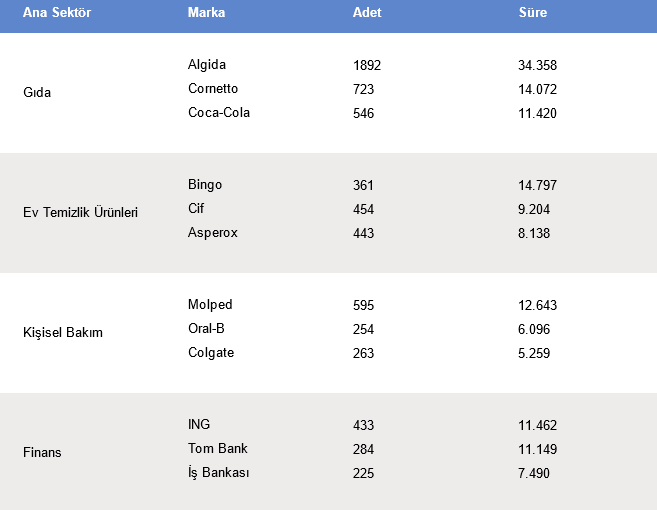
Task: Click ING's Süre value 11.462
Action: coord(537,425)
